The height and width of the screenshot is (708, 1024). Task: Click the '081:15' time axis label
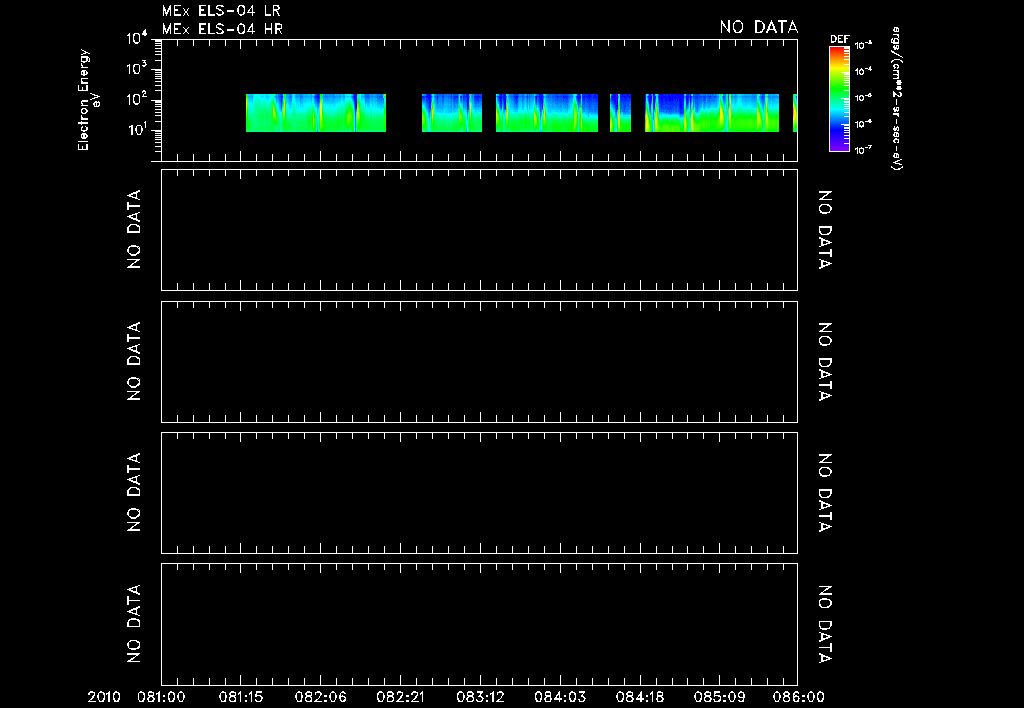(241, 698)
